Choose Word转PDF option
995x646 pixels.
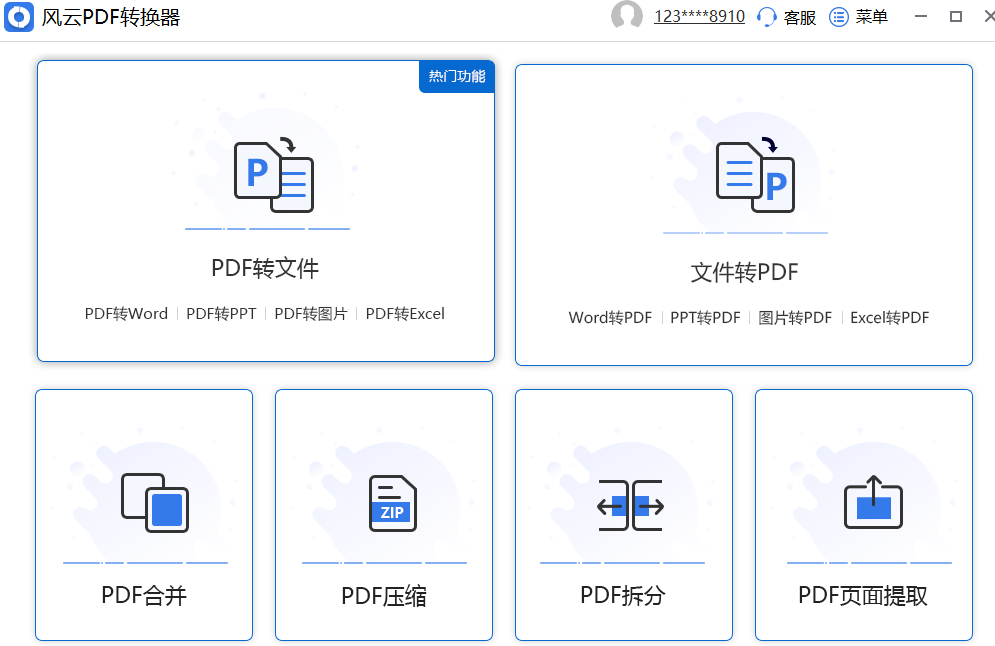pos(610,317)
